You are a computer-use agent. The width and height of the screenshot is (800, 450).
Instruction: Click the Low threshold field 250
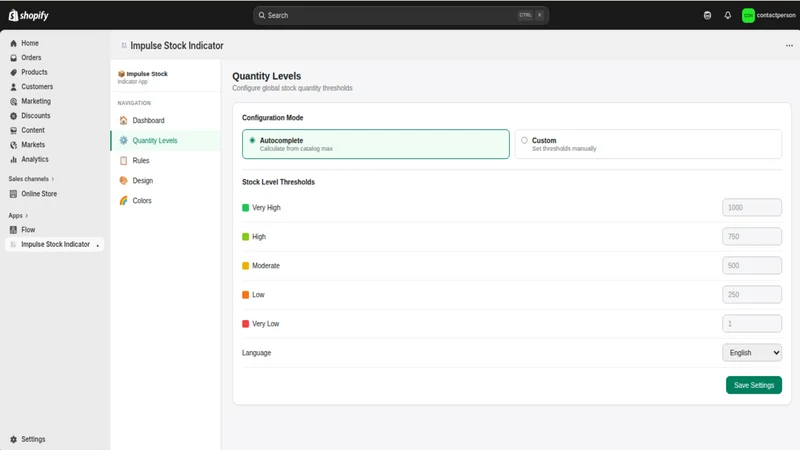(x=752, y=295)
